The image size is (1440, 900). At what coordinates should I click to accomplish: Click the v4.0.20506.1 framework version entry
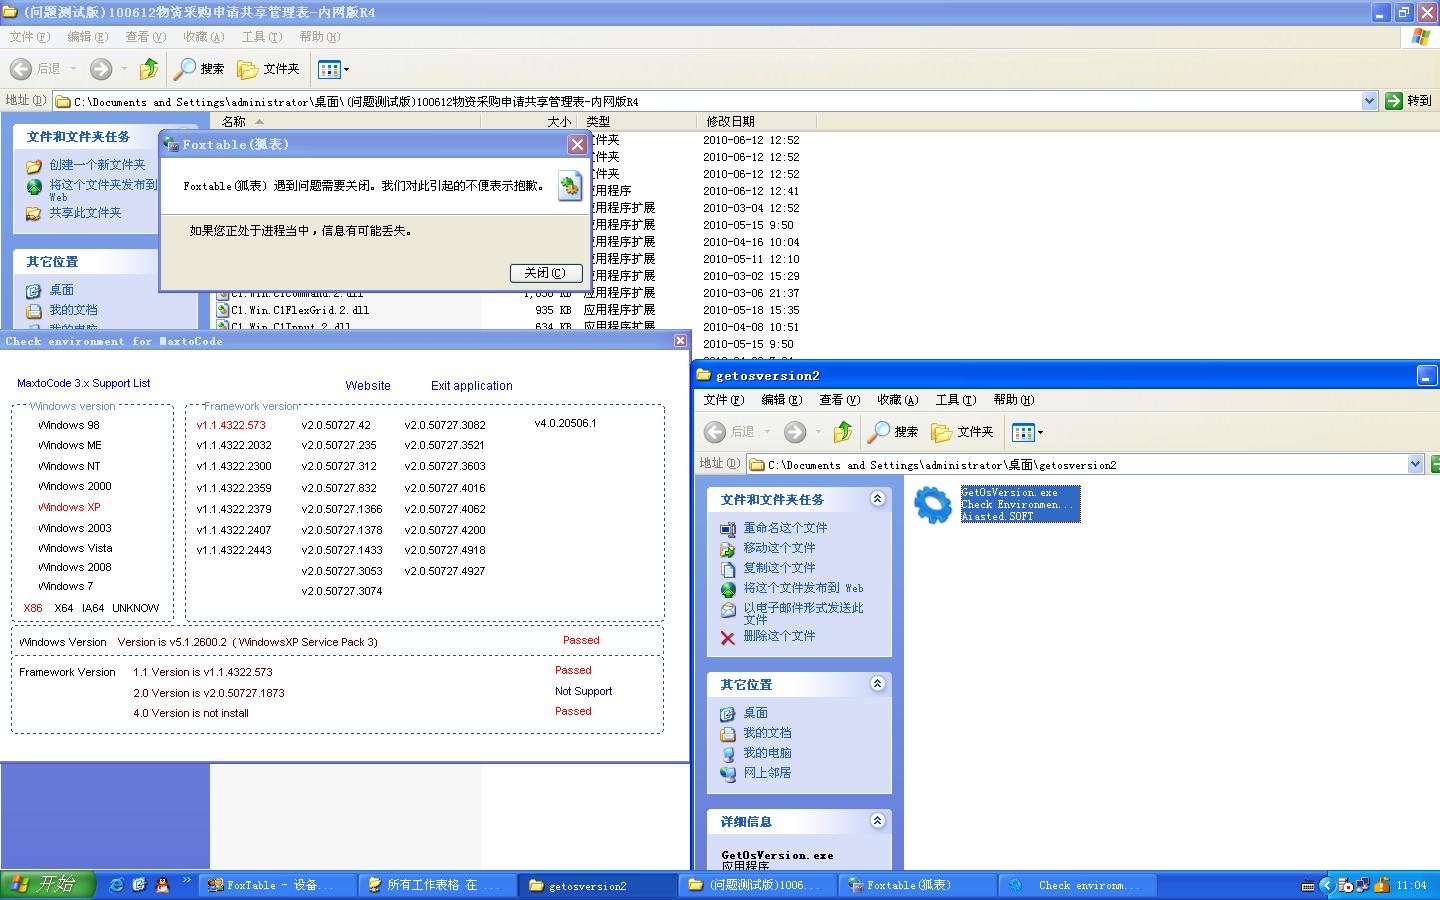tap(565, 423)
